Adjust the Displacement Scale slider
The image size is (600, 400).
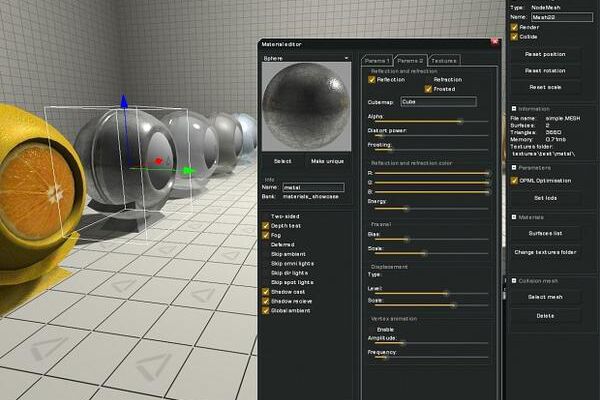(431, 305)
